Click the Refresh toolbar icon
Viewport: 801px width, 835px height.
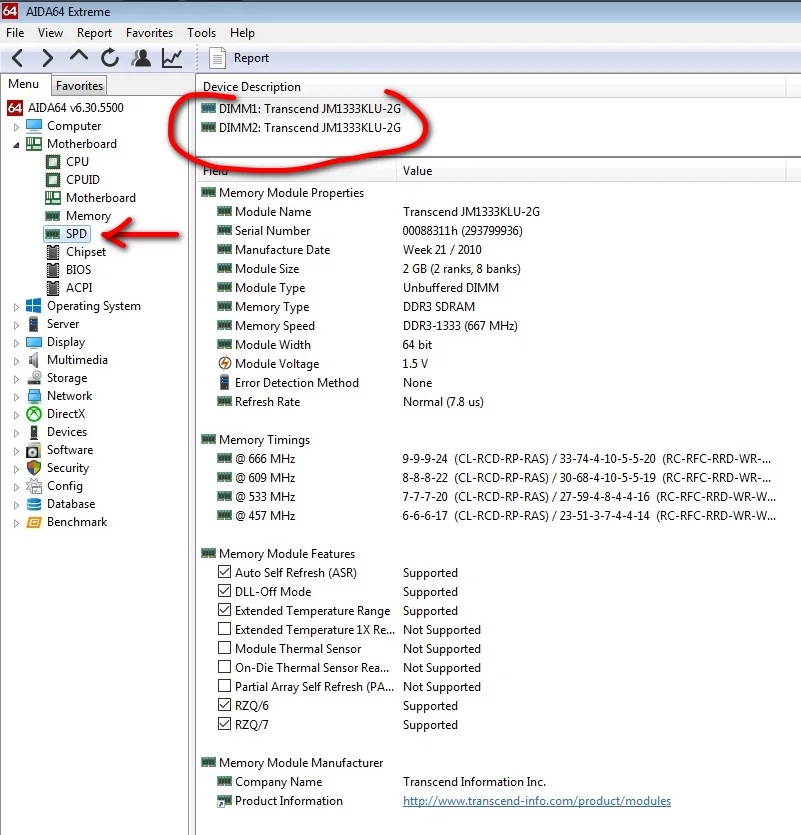click(110, 58)
